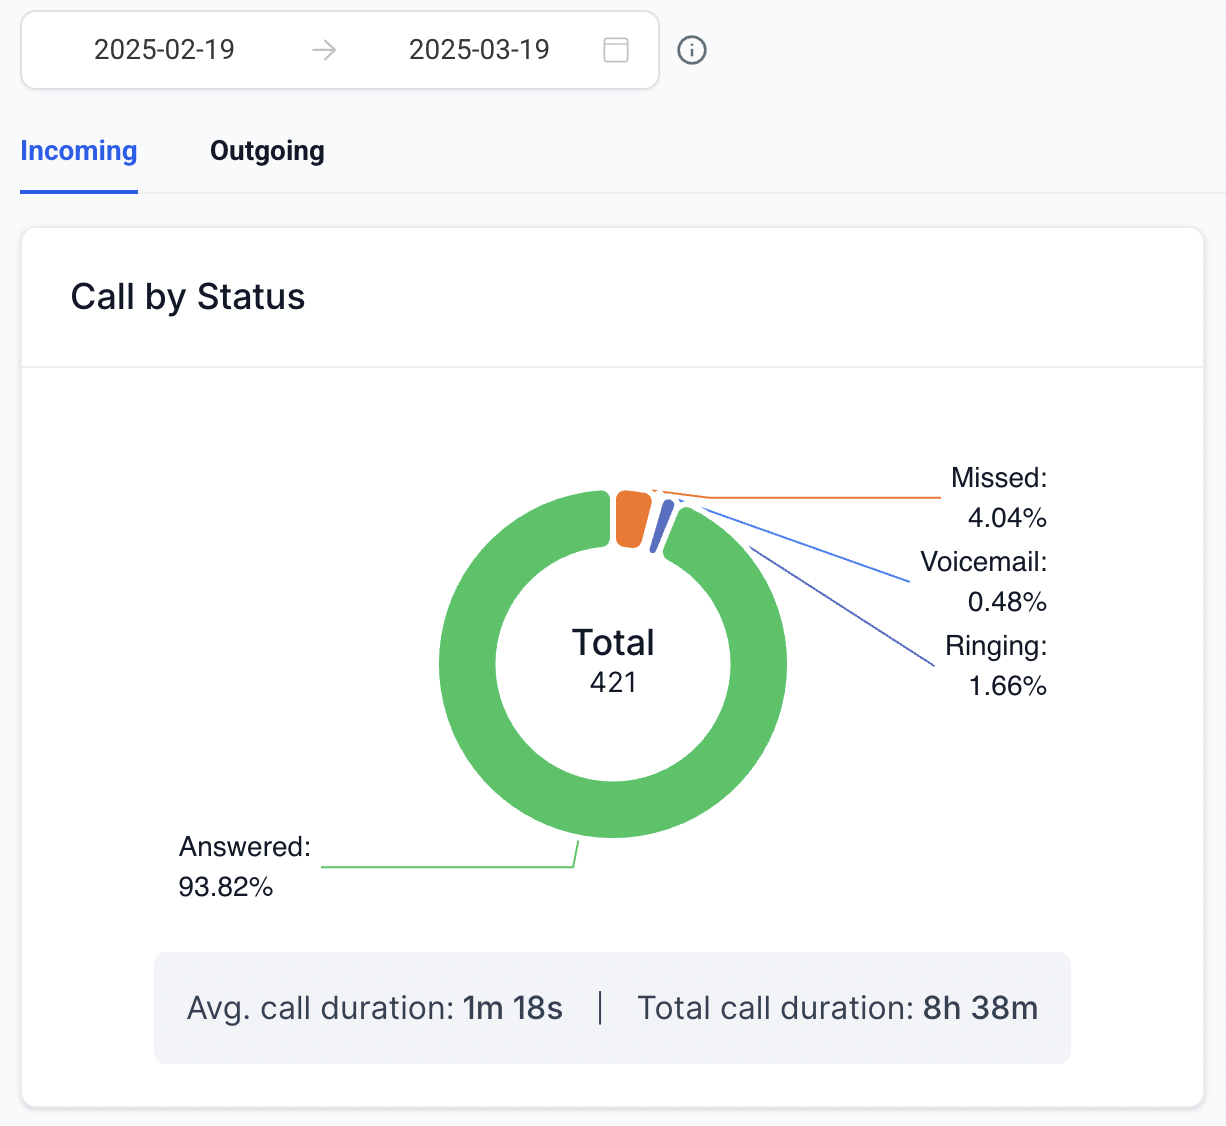Image resolution: width=1226 pixels, height=1126 pixels.
Task: Click the Call by Status heading
Action: pyautogui.click(x=188, y=297)
